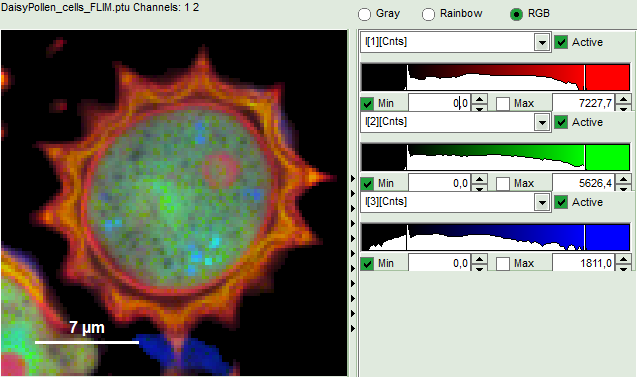Increase blue Max value 1811,0 using up arrow
Screen dimensions: 637x377
[623, 259]
